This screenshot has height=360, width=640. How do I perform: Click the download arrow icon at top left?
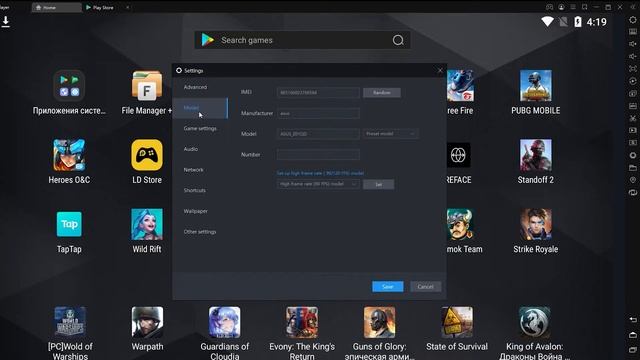6,22
